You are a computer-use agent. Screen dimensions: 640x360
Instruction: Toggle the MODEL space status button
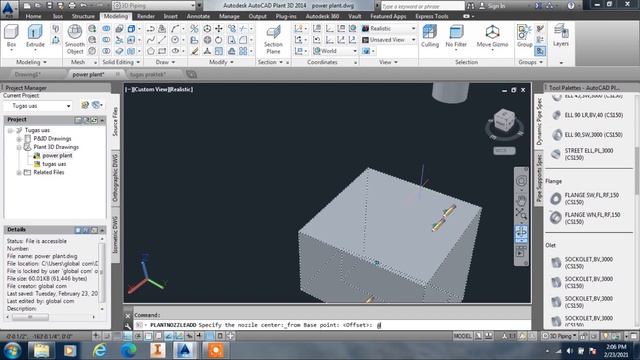pos(462,336)
